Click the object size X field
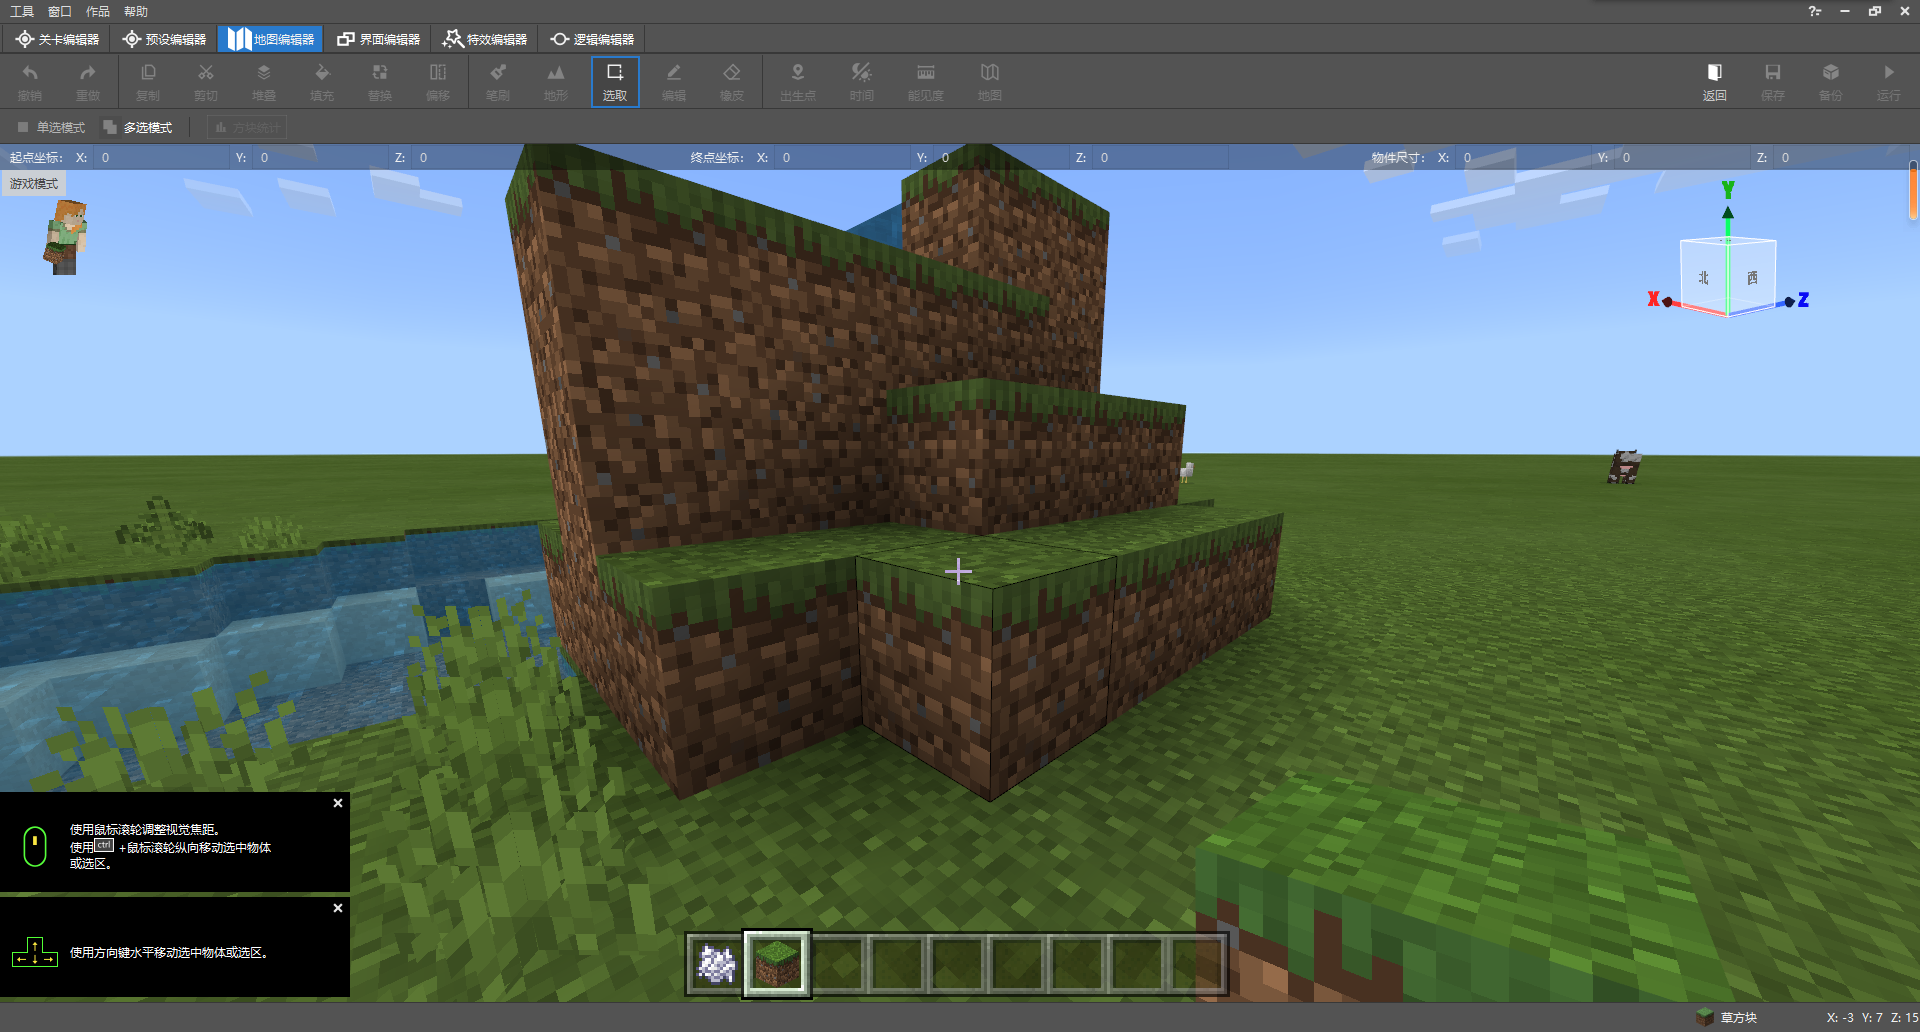The width and height of the screenshot is (1920, 1032). tap(1522, 158)
